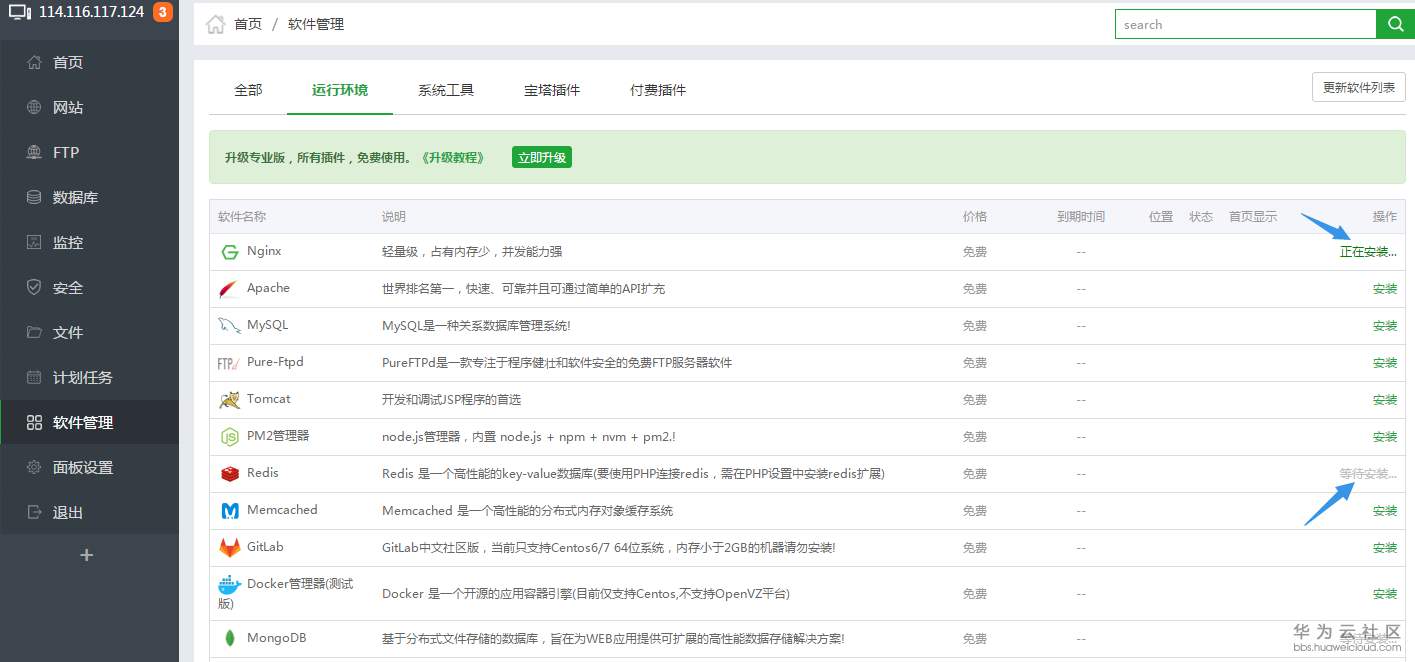Click the Redis red cube icon

[230, 474]
